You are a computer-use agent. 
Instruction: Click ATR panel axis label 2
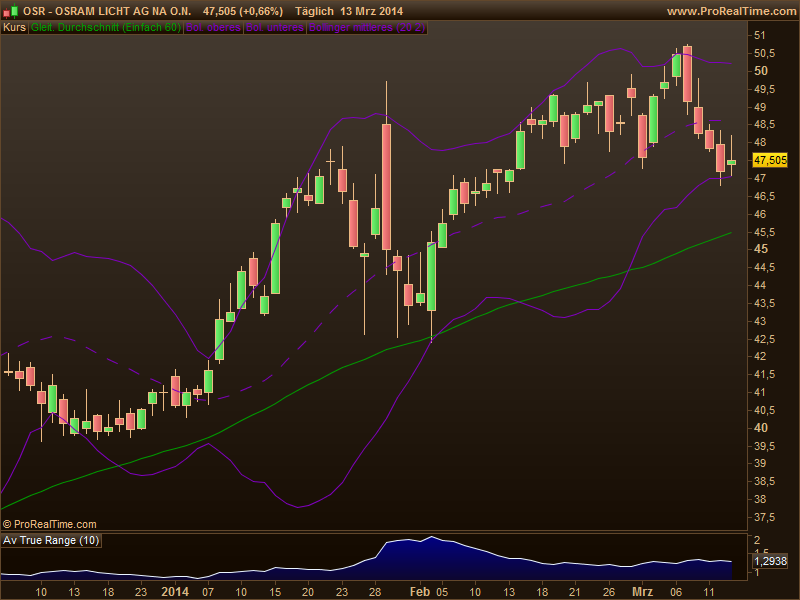(757, 540)
